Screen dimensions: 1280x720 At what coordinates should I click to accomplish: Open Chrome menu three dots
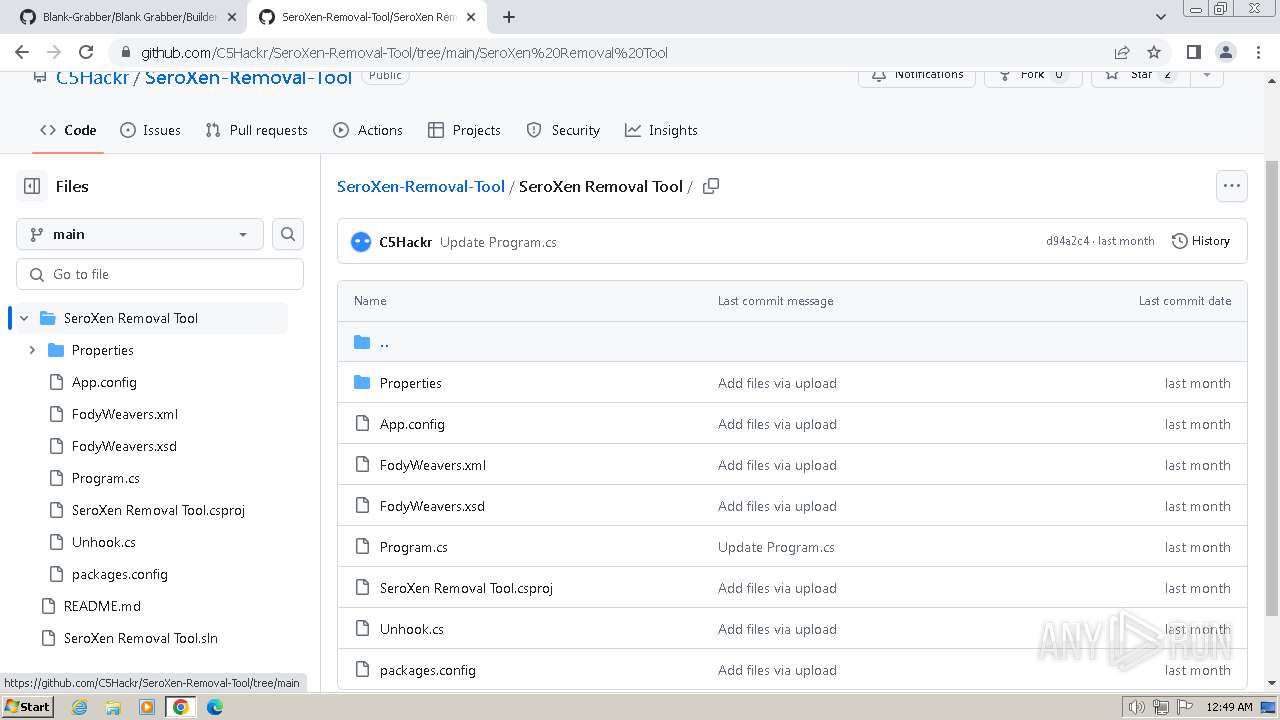(x=1258, y=52)
